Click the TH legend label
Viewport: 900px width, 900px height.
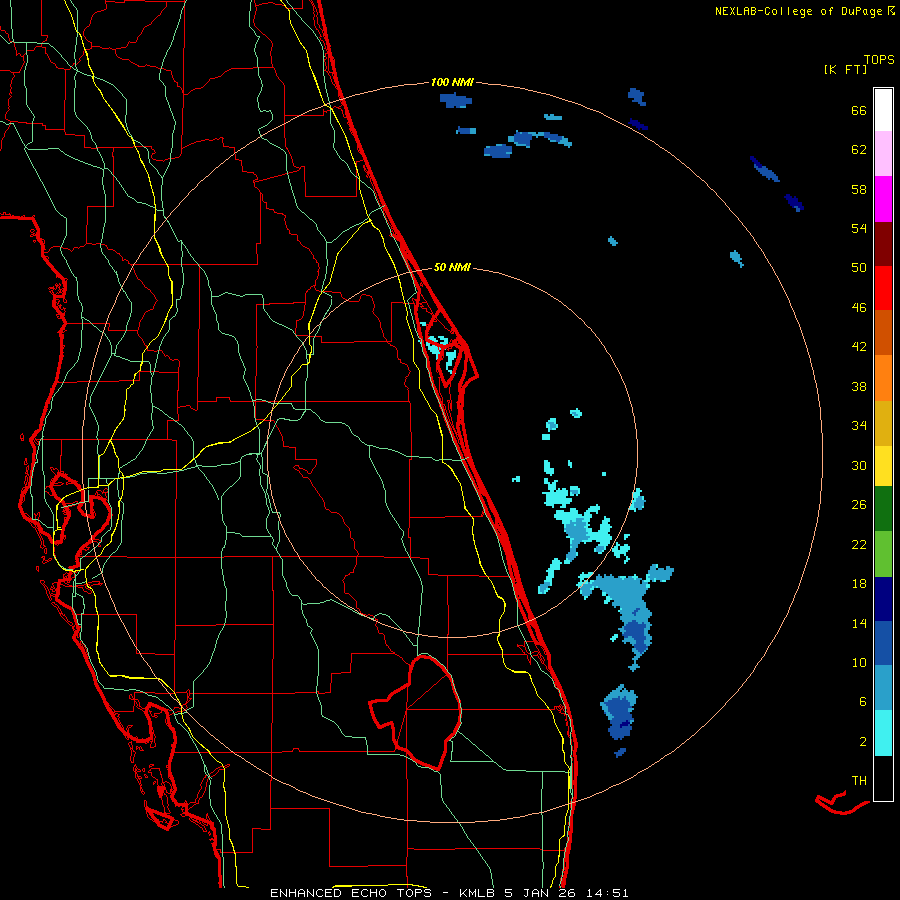(x=859, y=781)
